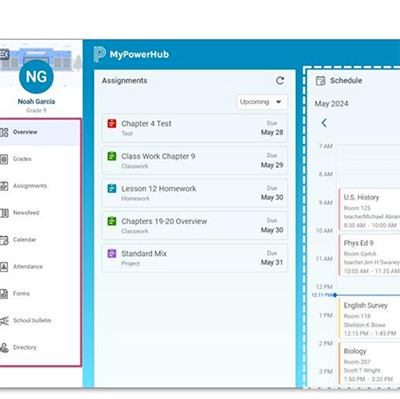The image size is (400, 399).
Task: Click the 10 AM time label
Action: tap(324, 231)
